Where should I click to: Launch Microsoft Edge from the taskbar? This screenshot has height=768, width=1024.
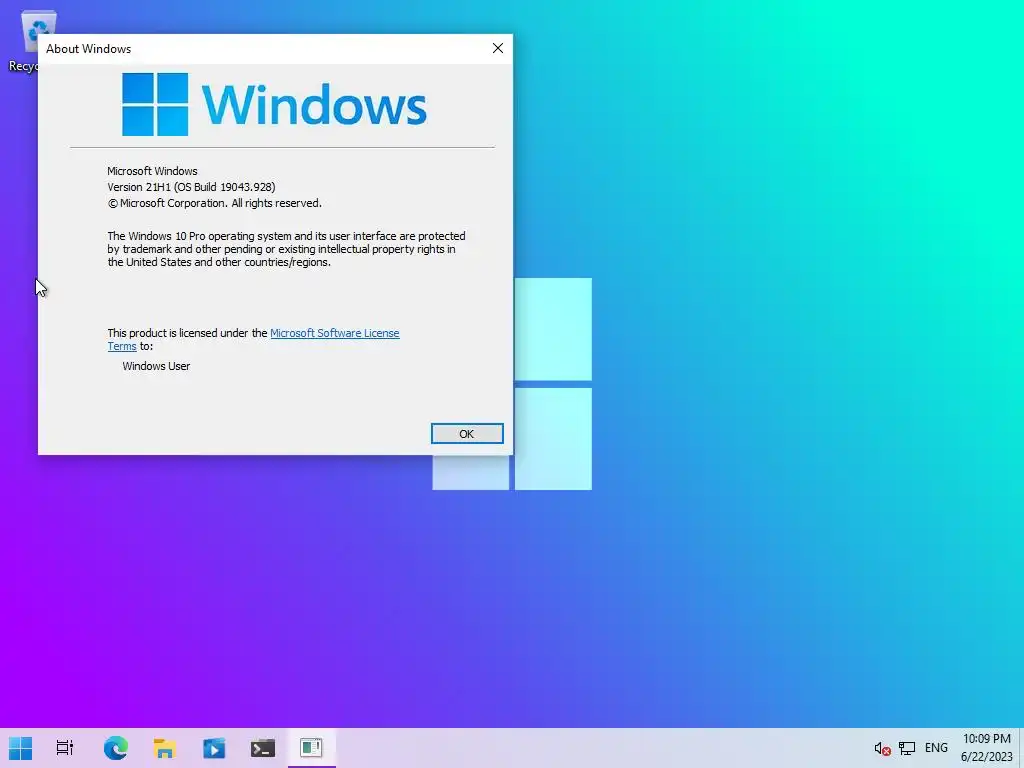[x=116, y=748]
